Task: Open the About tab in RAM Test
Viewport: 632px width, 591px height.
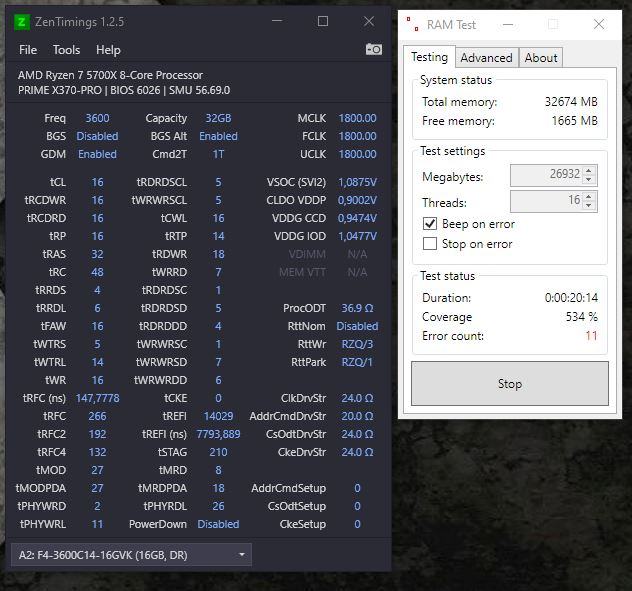Action: [541, 58]
